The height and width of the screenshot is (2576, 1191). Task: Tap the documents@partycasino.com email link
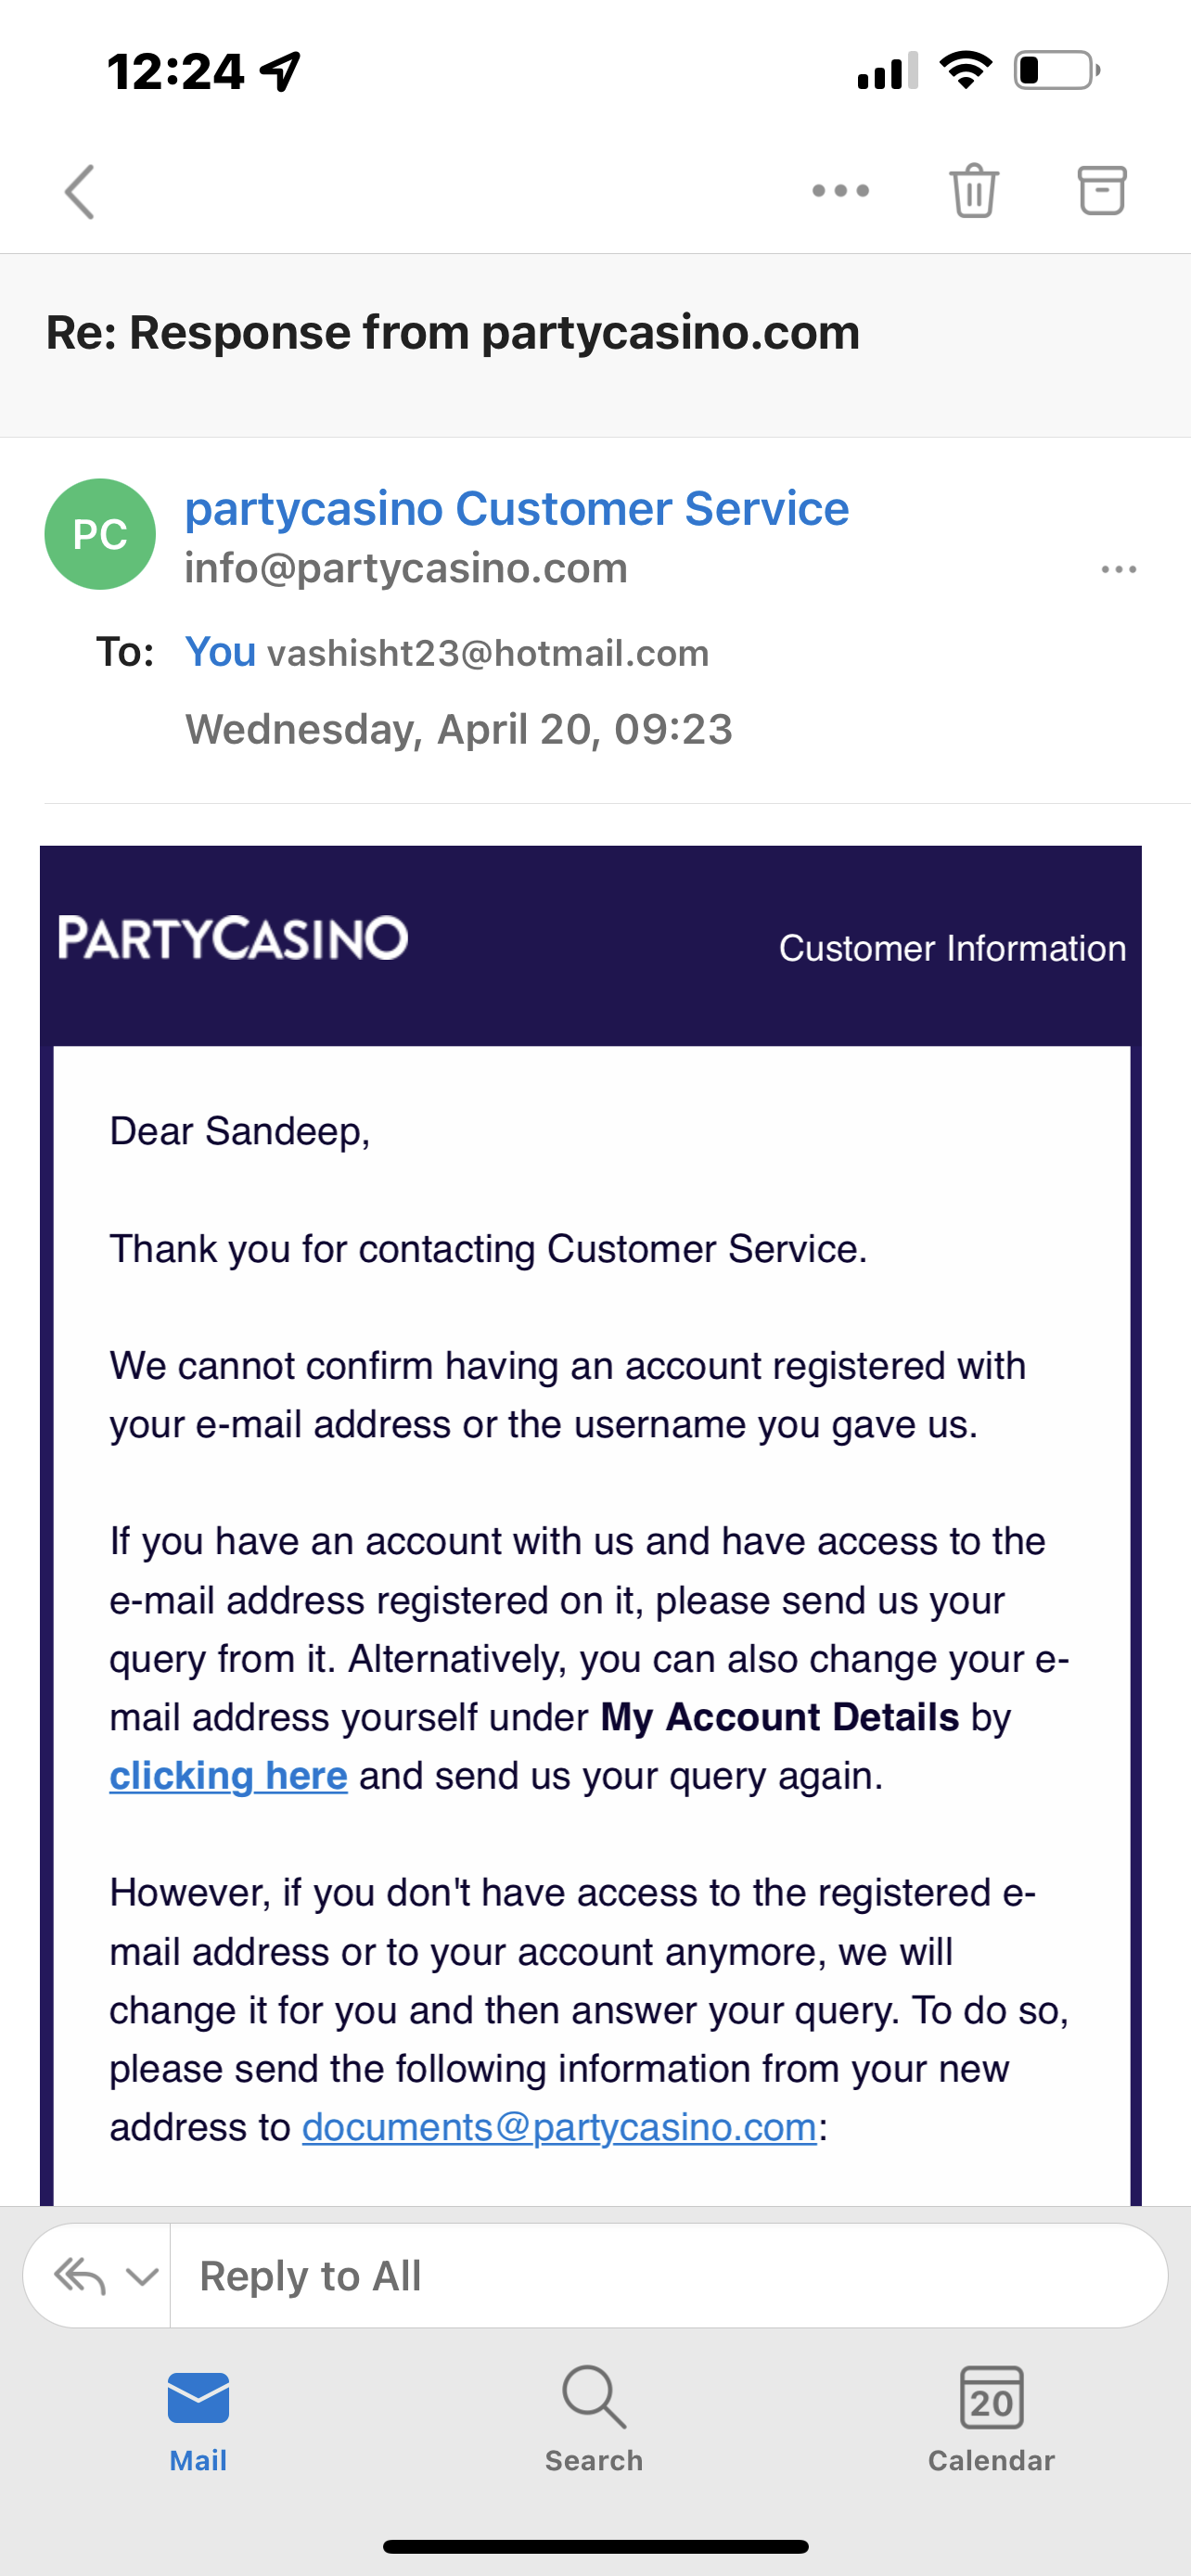point(559,2127)
